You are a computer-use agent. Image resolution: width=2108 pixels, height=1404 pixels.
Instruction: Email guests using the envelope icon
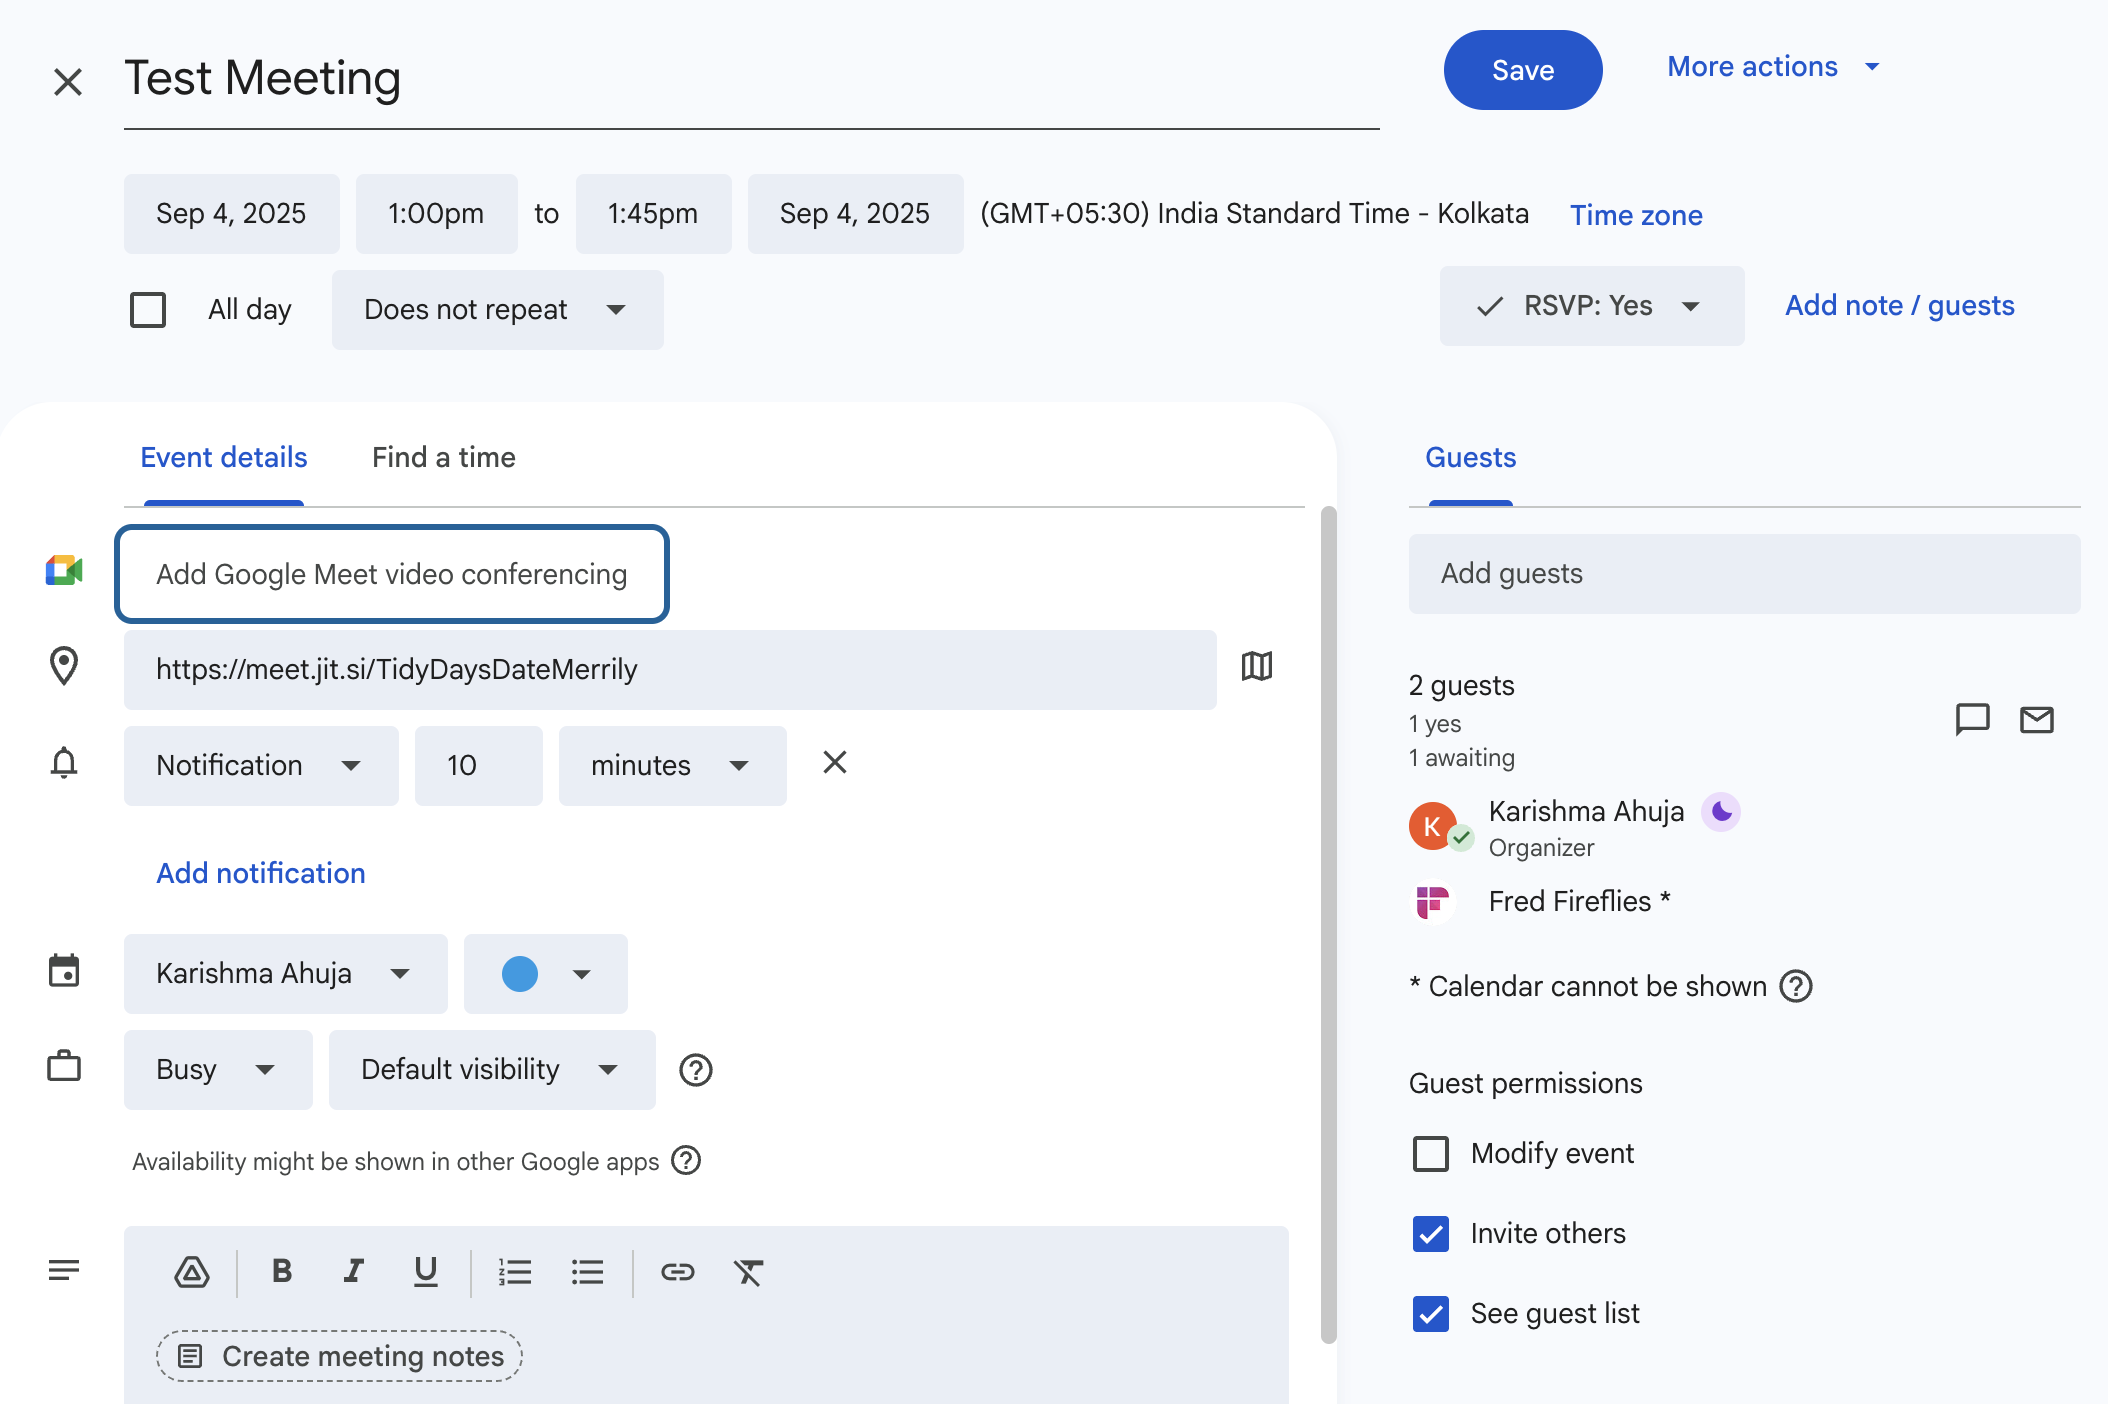[2036, 719]
